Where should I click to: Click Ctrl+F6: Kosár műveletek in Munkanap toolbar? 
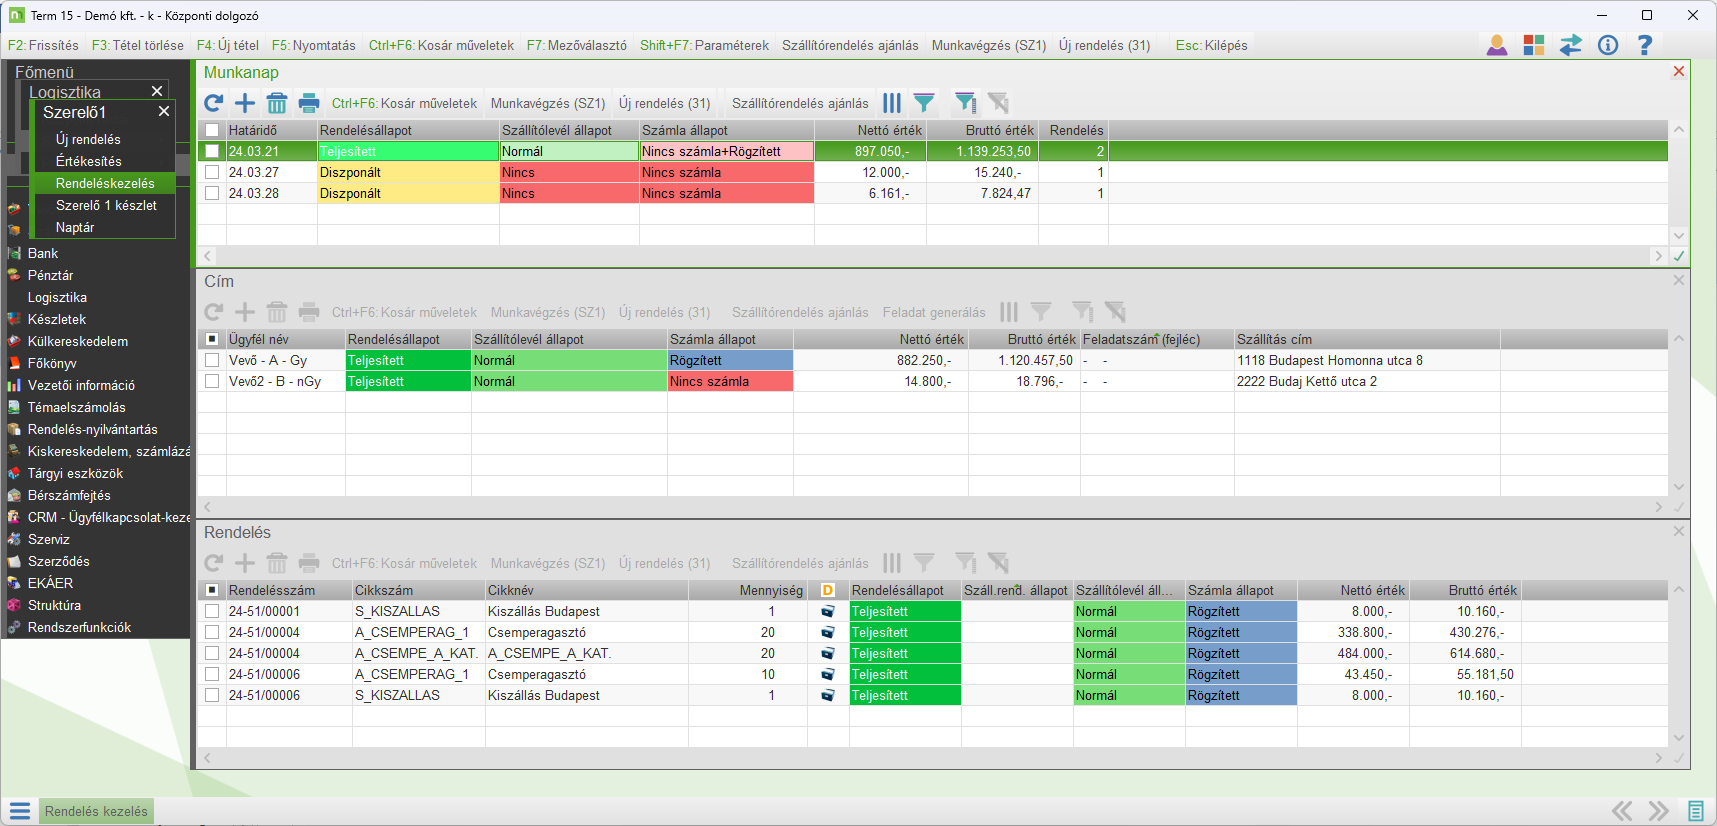click(x=405, y=103)
